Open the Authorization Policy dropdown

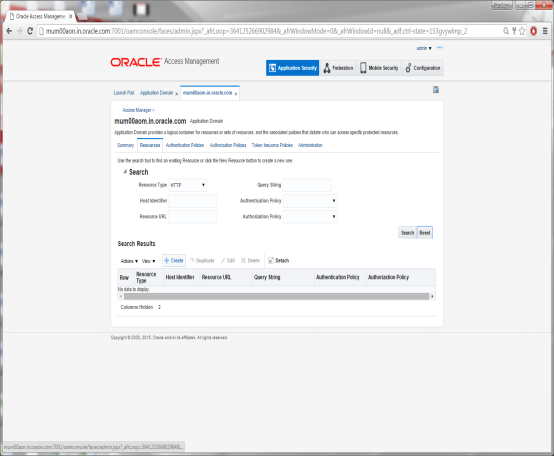pyautogui.click(x=310, y=217)
